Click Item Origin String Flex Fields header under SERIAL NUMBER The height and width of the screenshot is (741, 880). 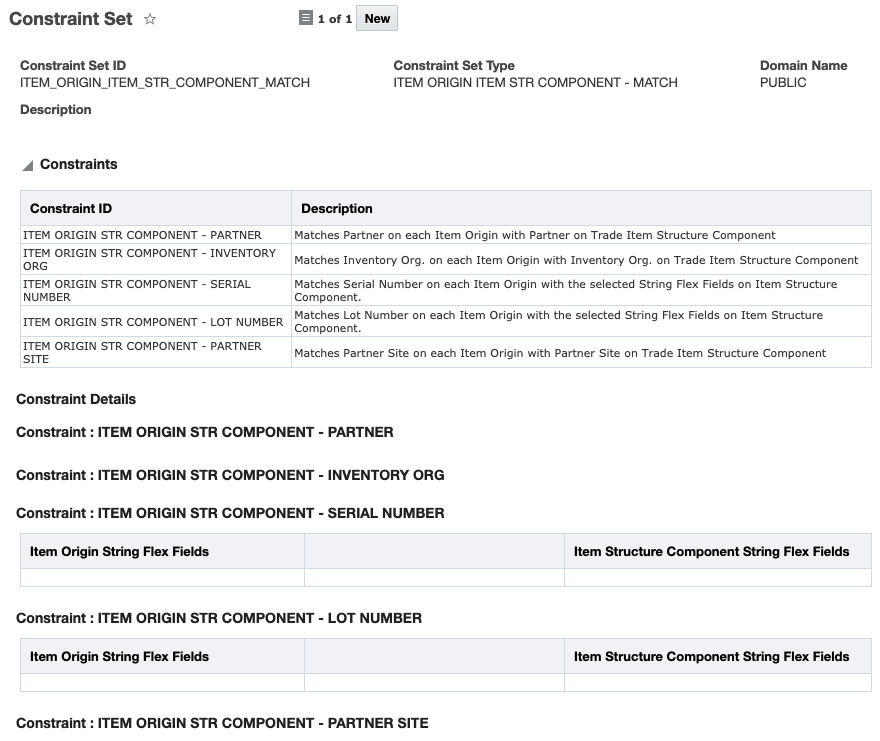pos(120,551)
